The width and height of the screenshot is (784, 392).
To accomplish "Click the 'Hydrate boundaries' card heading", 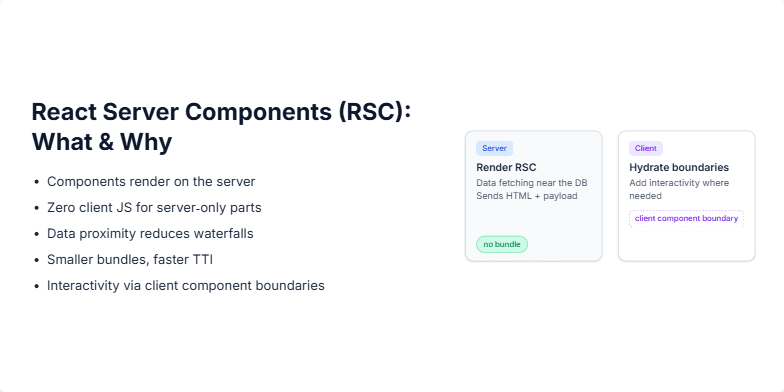I will point(679,168).
